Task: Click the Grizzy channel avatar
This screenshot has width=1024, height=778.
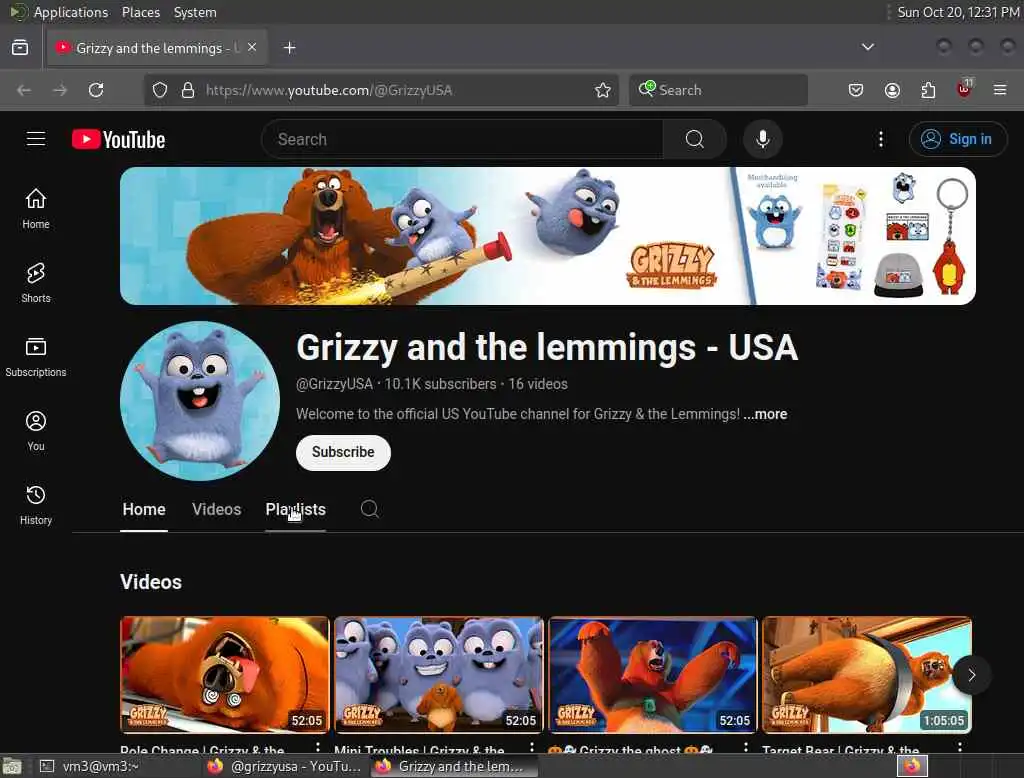Action: tap(200, 400)
